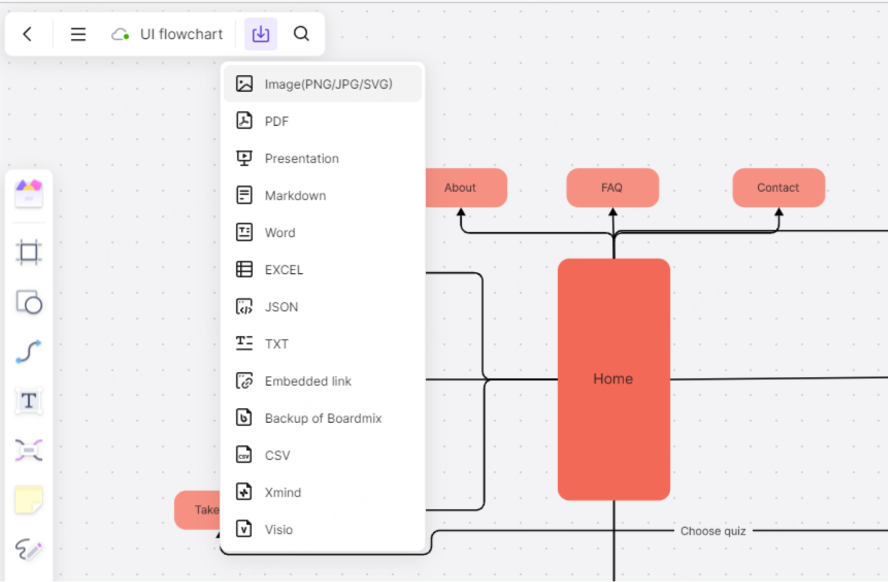Add a Sticky note
This screenshot has height=582, width=888.
[28, 501]
